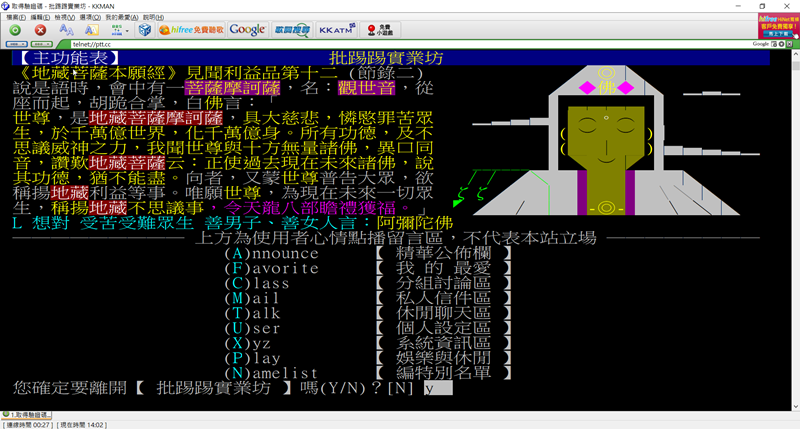Click the 我 的 最愛 label

pyautogui.click(x=443, y=268)
